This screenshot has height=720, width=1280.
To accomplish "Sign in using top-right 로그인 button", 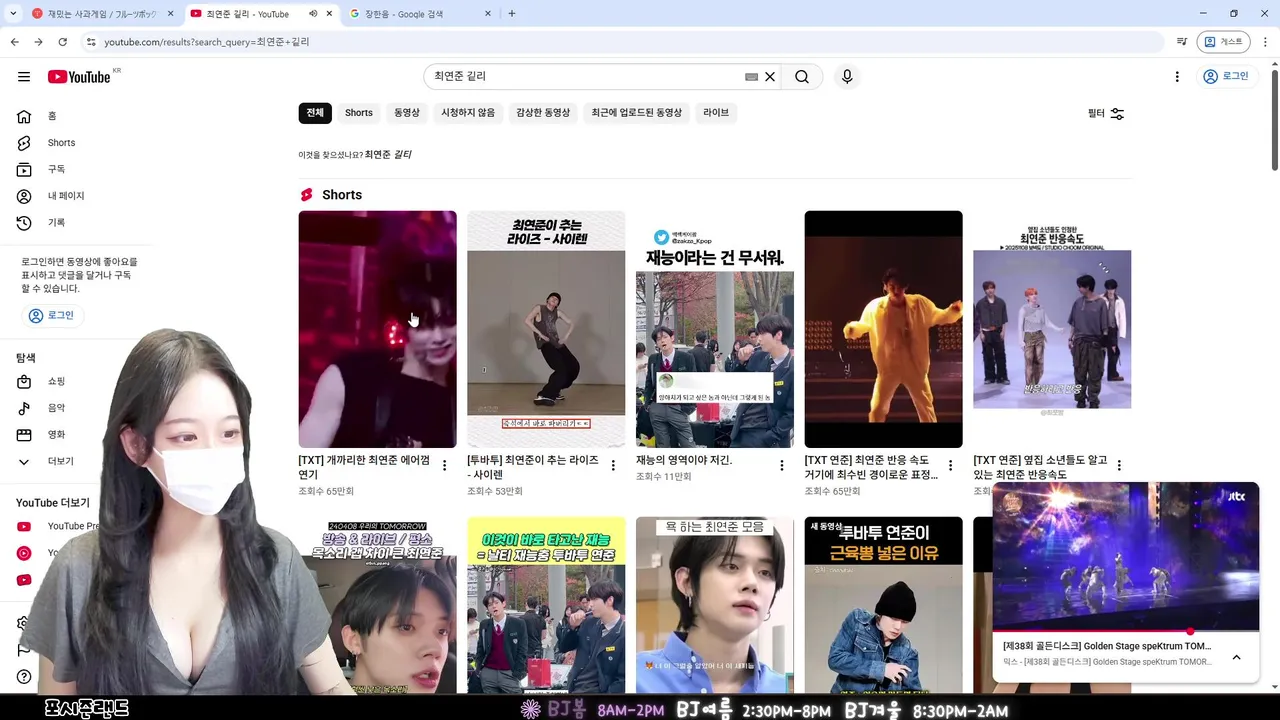I will pyautogui.click(x=1226, y=77).
